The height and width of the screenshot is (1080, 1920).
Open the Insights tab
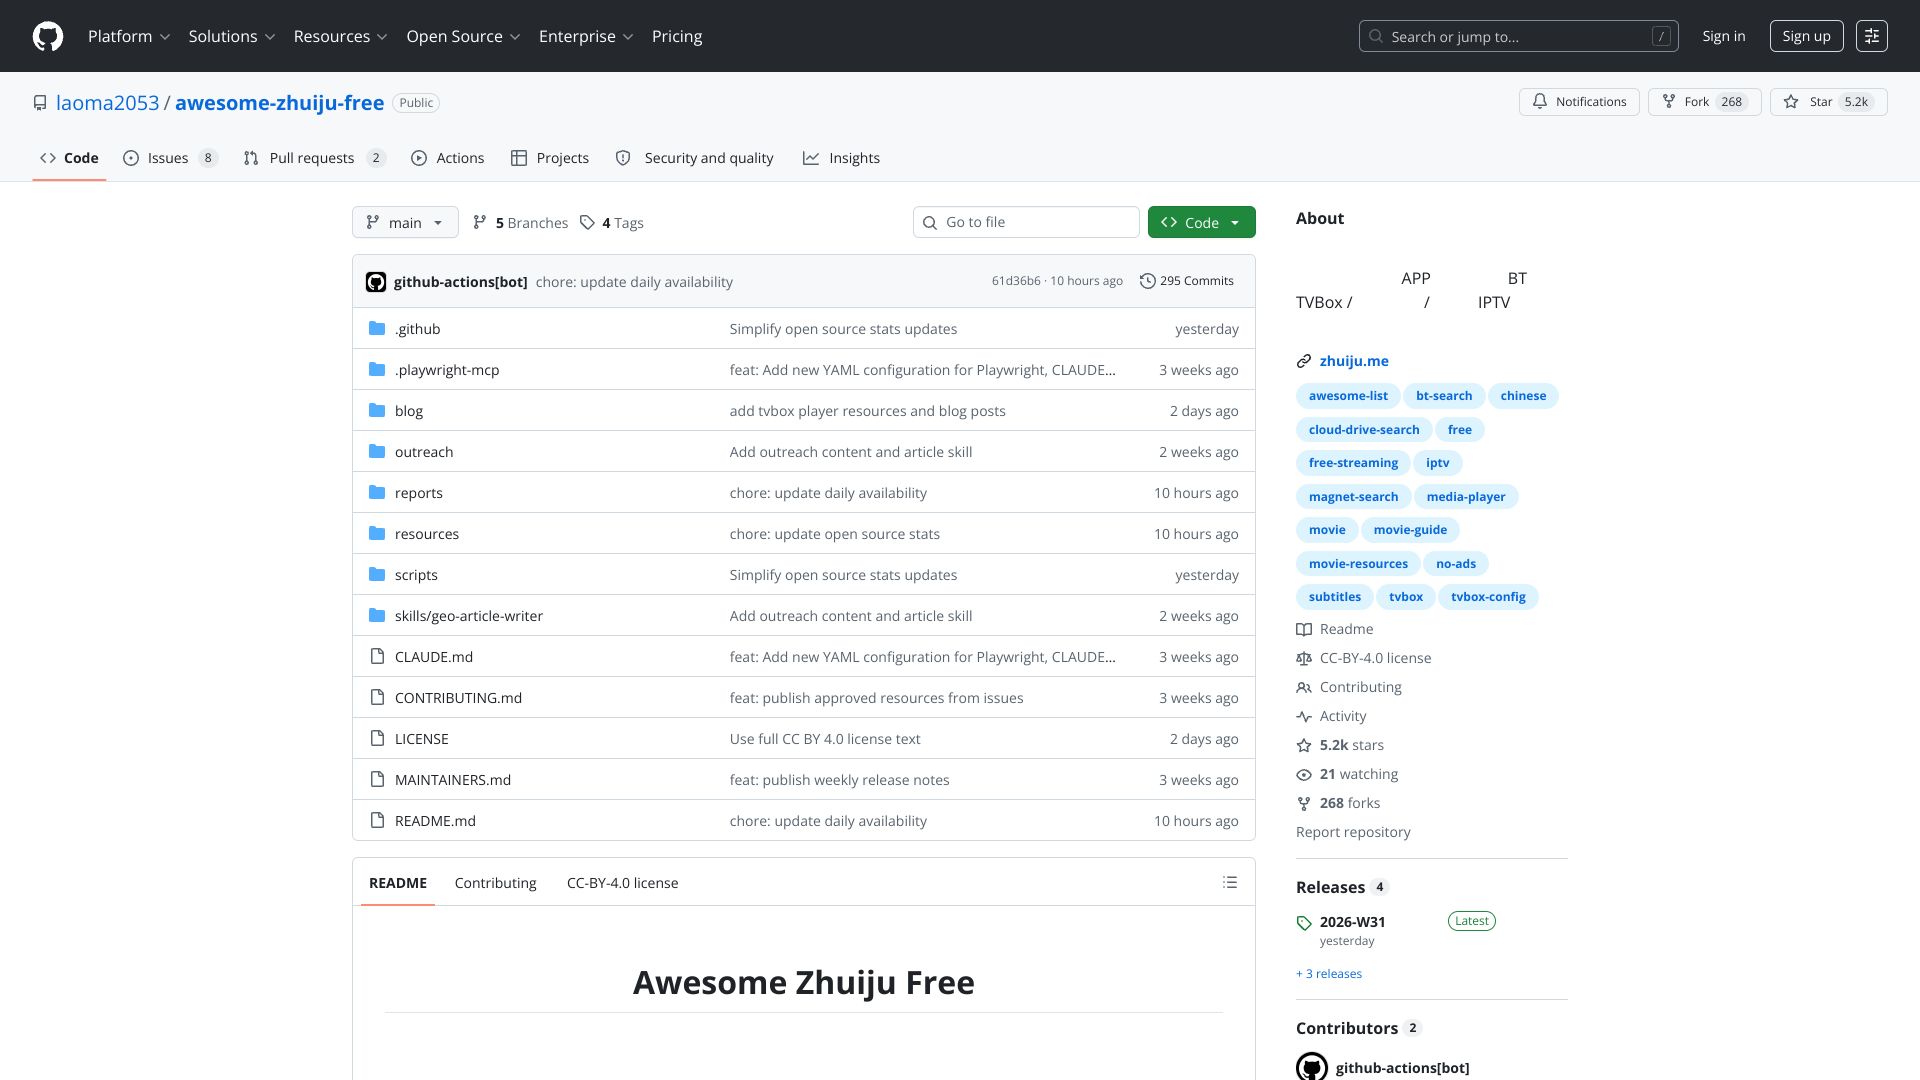(x=841, y=158)
